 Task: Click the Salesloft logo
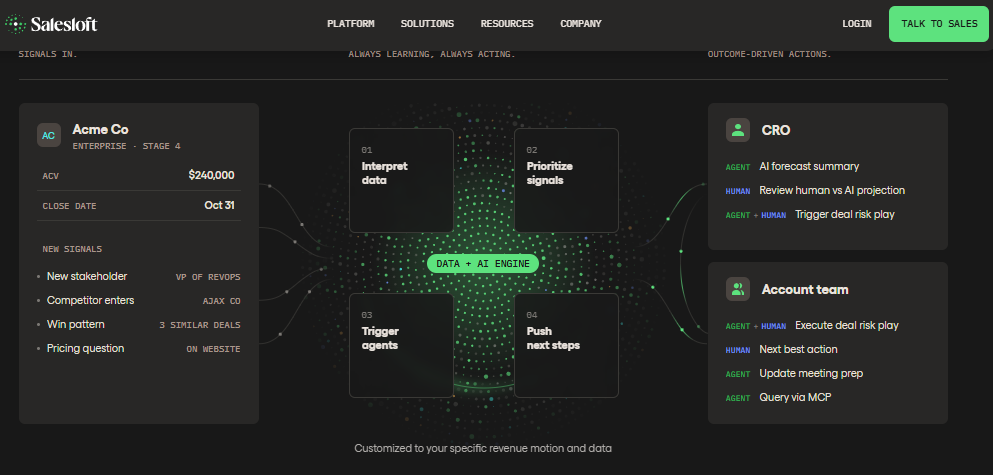click(x=51, y=24)
